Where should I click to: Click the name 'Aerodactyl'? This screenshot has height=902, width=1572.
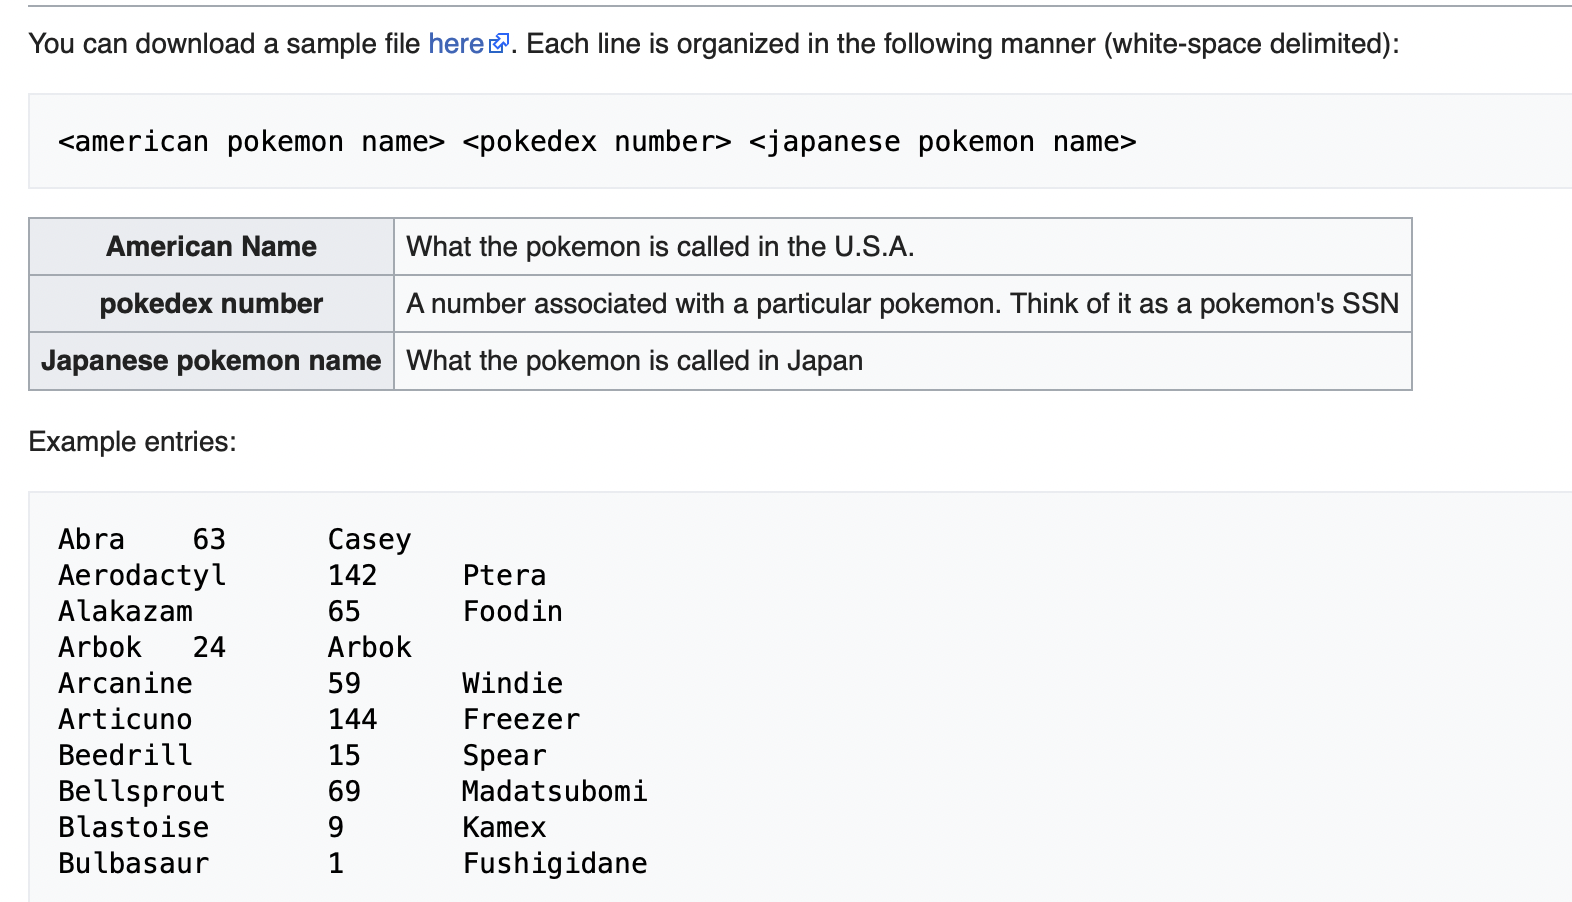(142, 576)
